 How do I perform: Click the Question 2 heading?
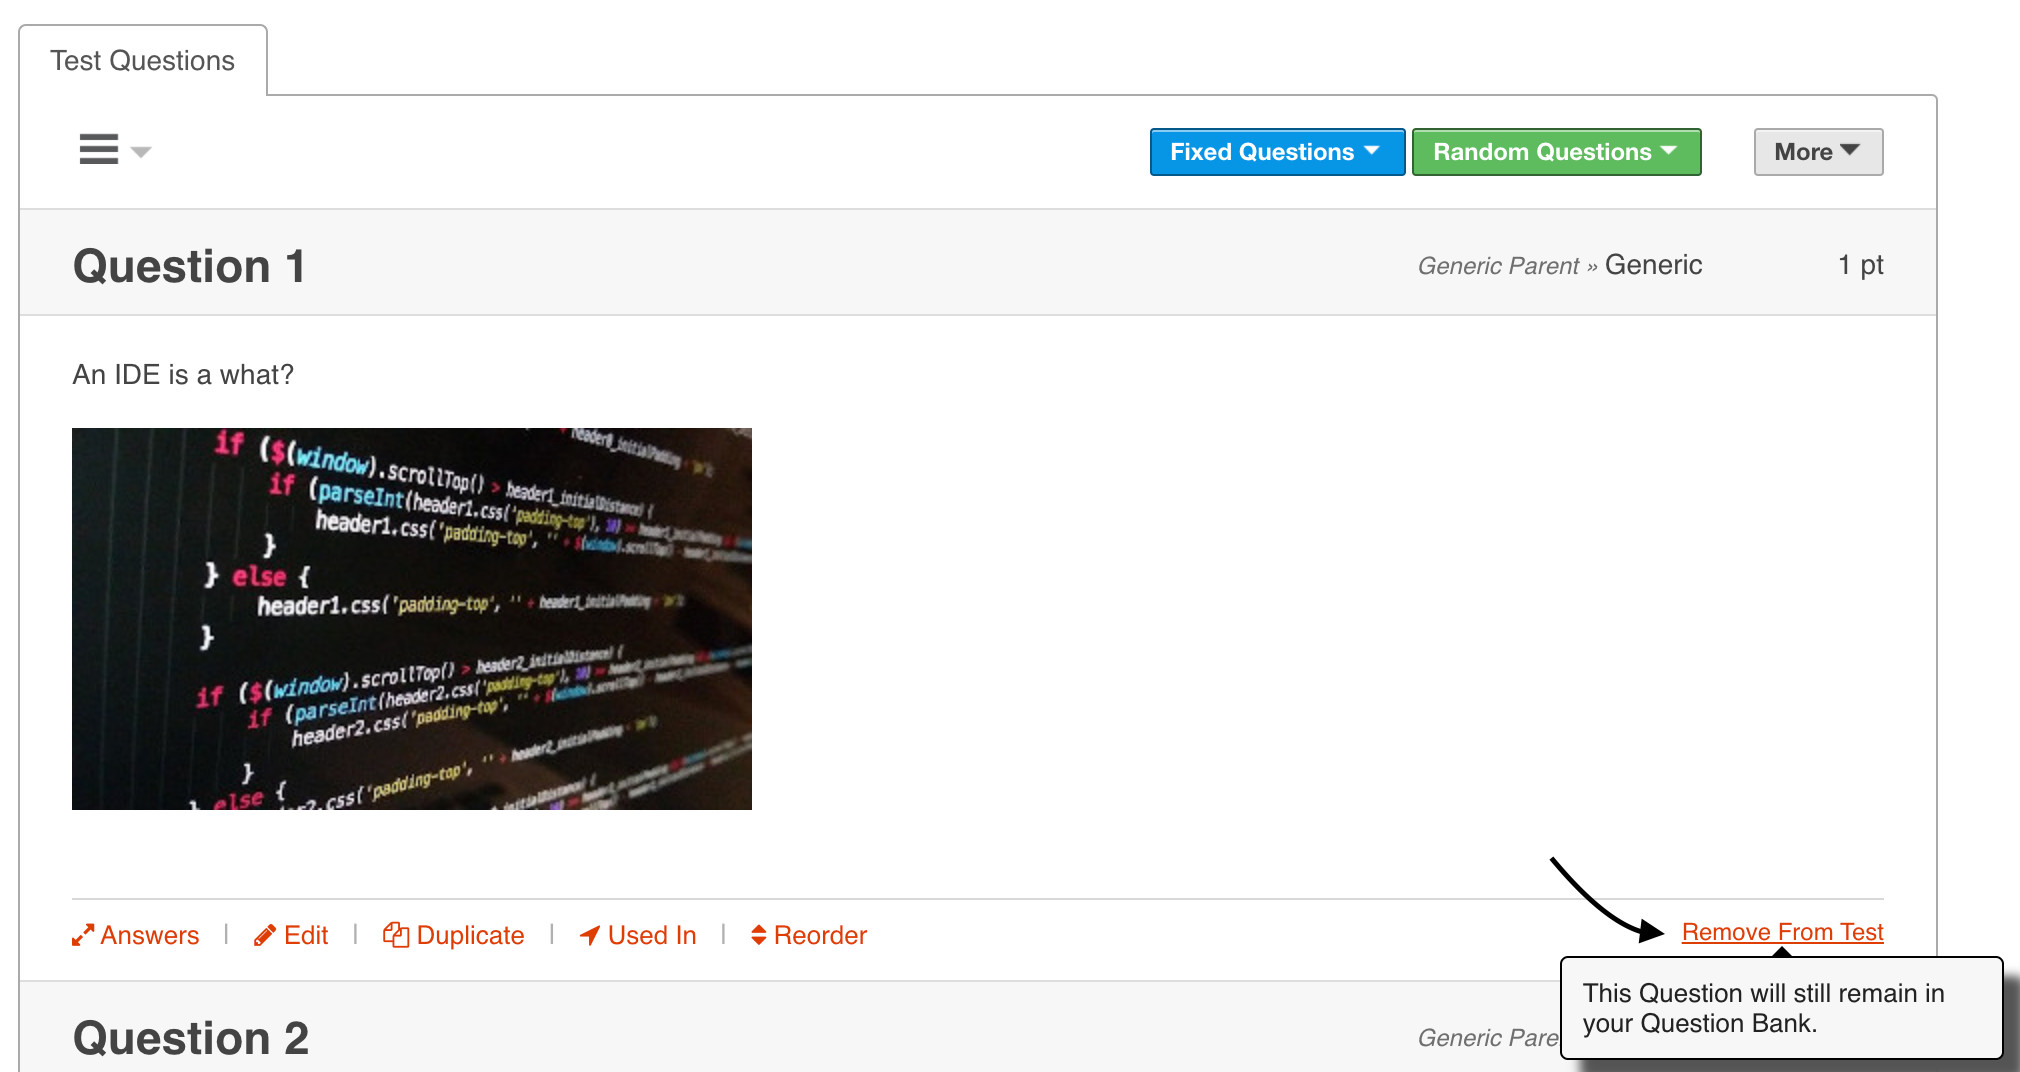[x=191, y=1038]
